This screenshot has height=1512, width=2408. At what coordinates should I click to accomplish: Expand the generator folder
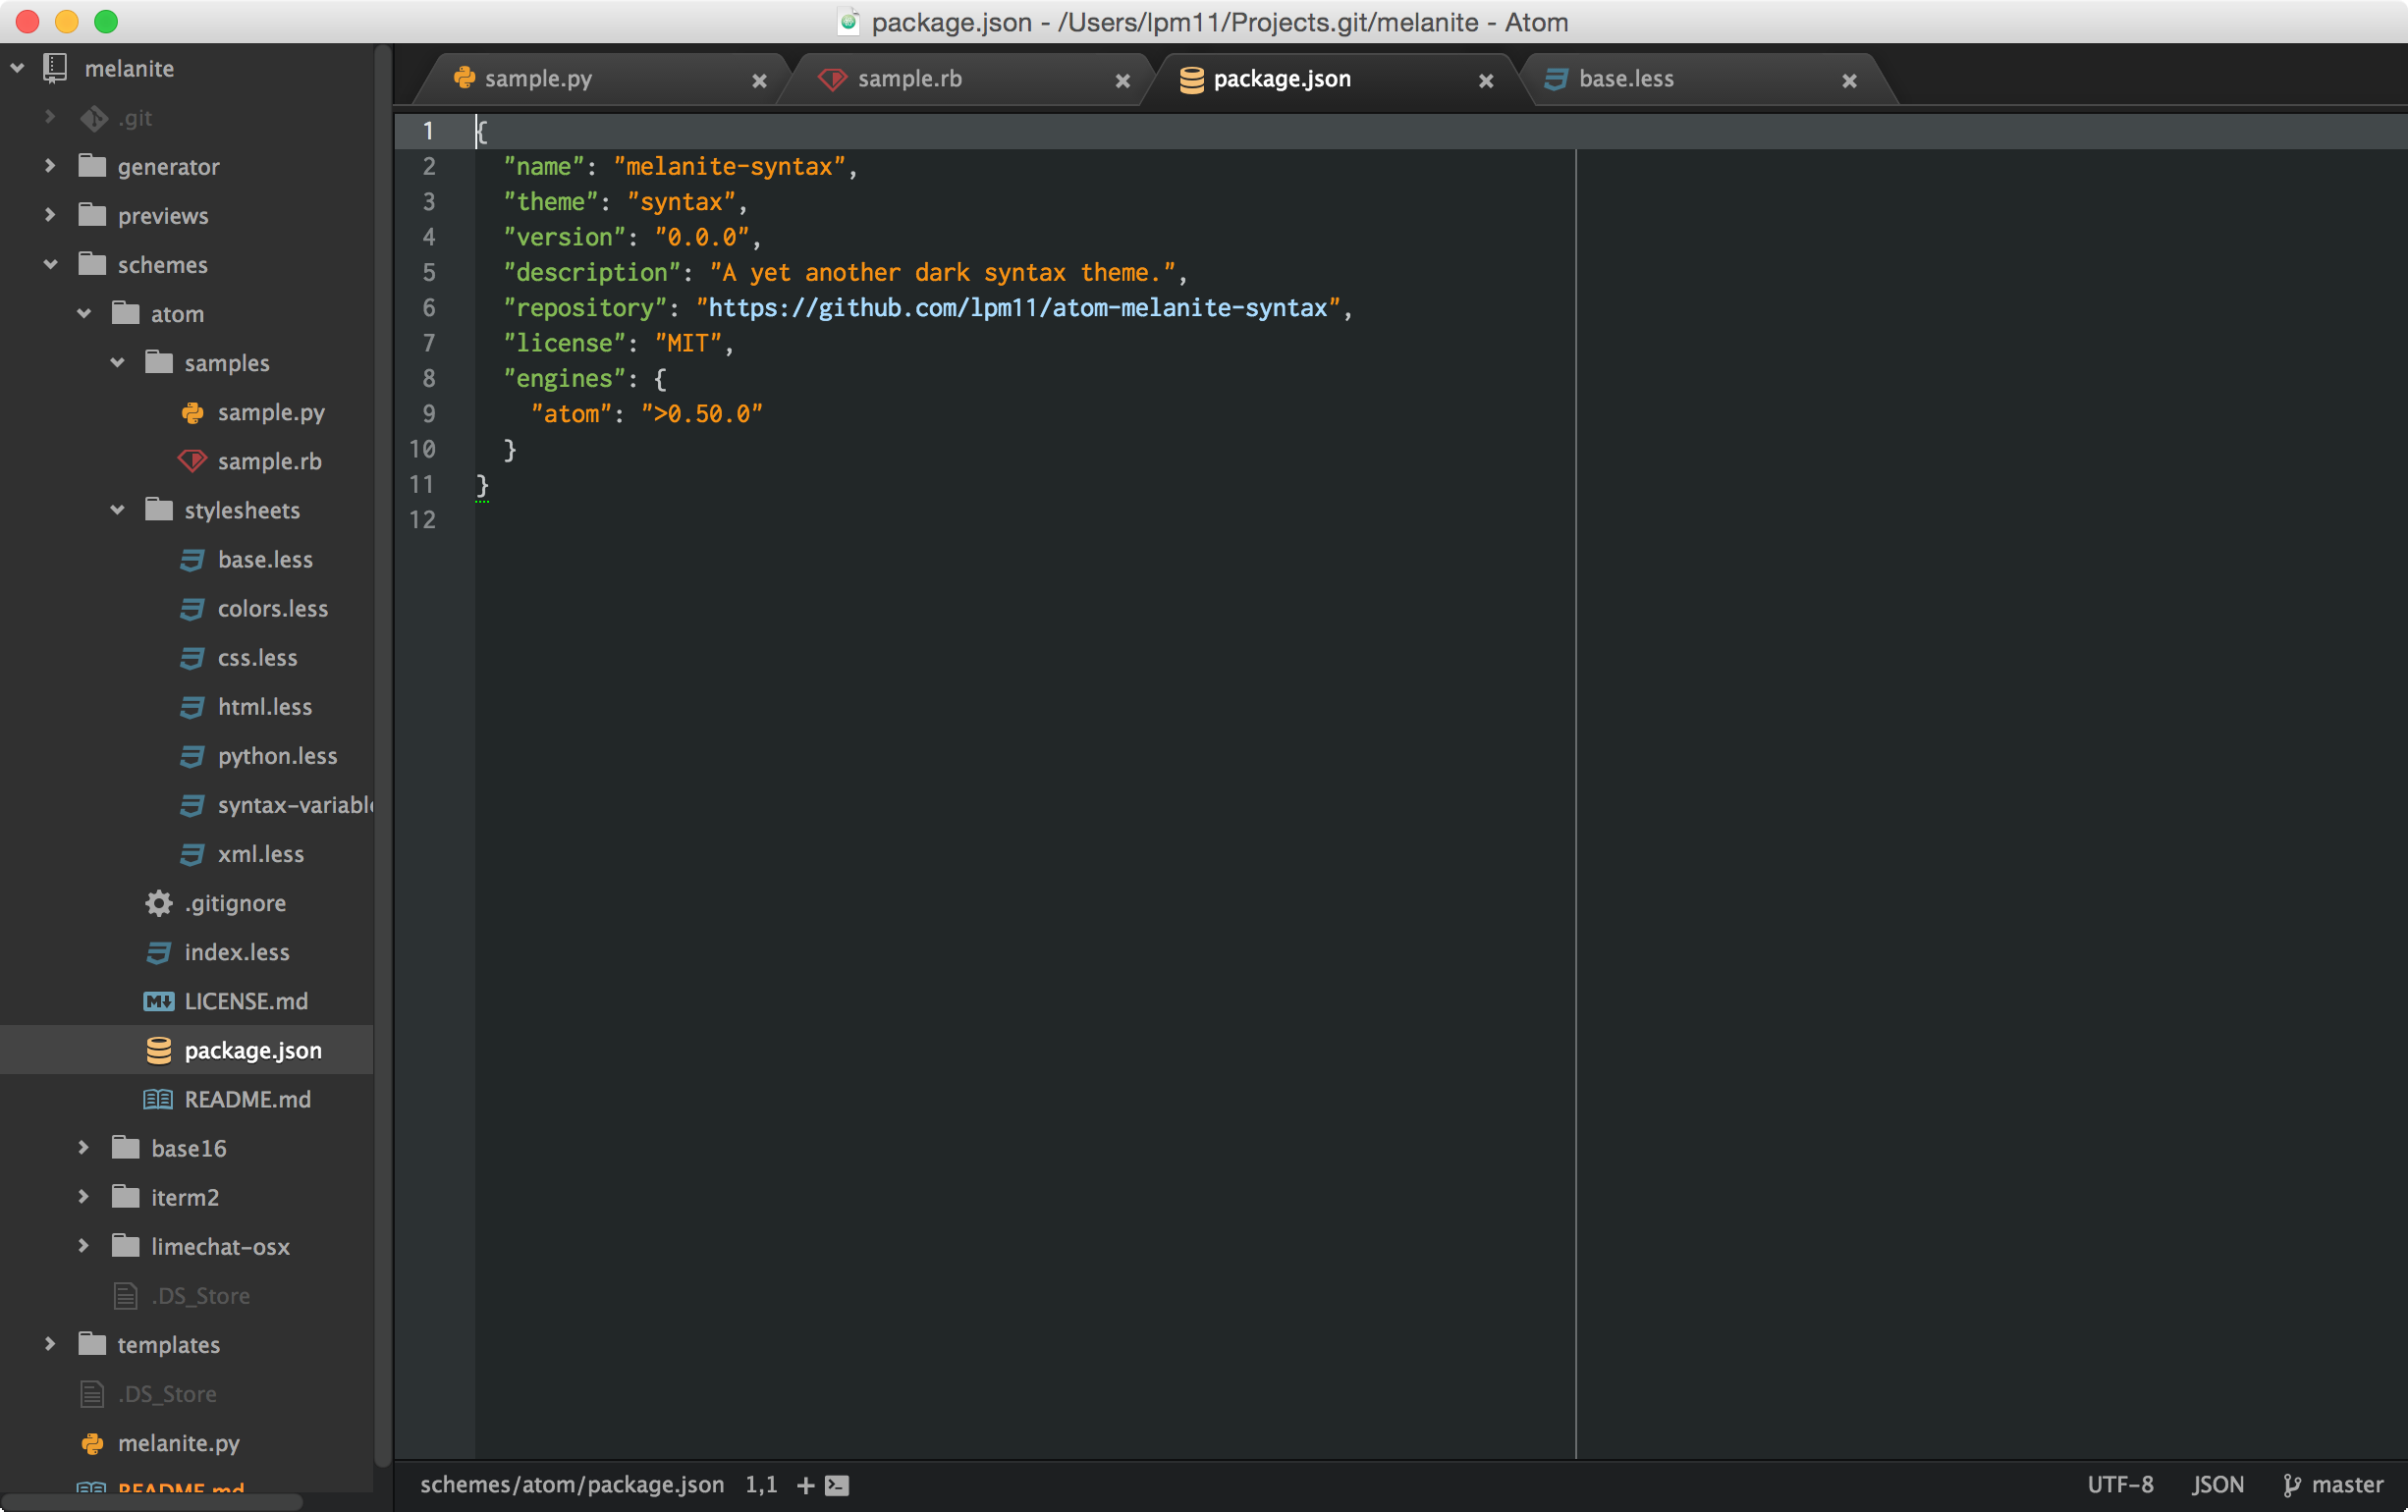pyautogui.click(x=50, y=166)
